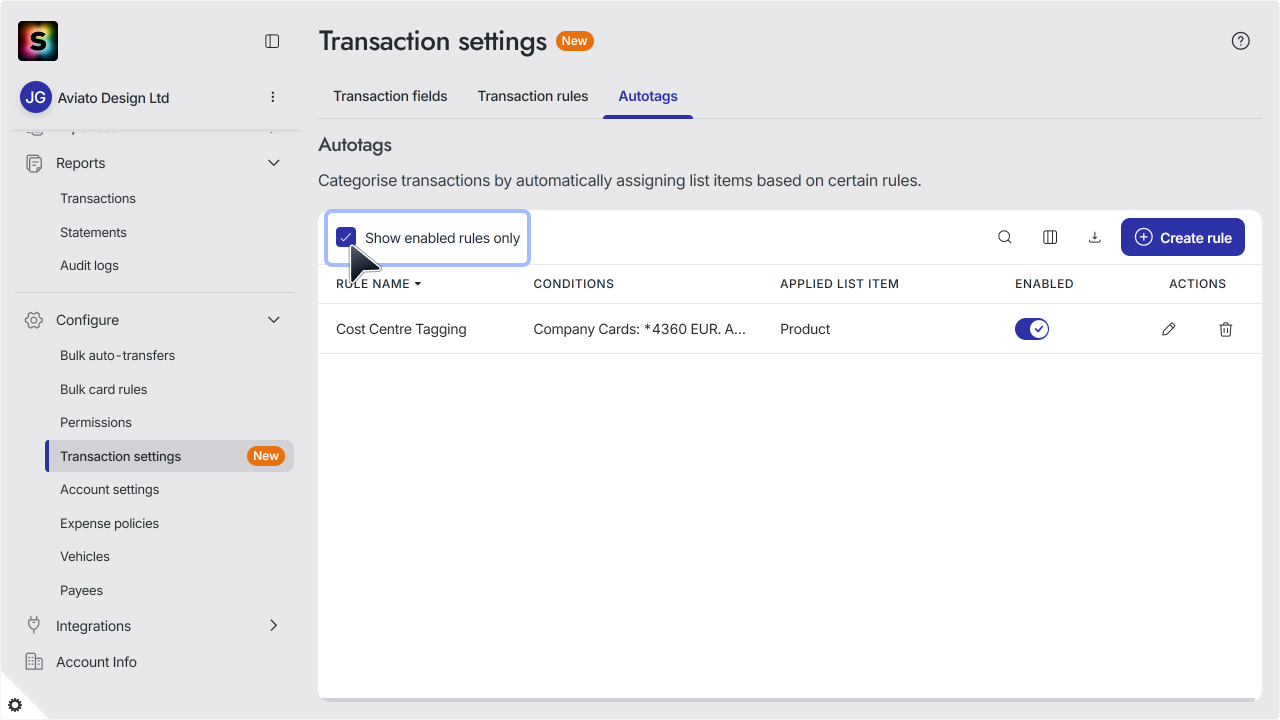Click the orange New badge by title
Image resolution: width=1280 pixels, height=720 pixels.
coord(575,41)
